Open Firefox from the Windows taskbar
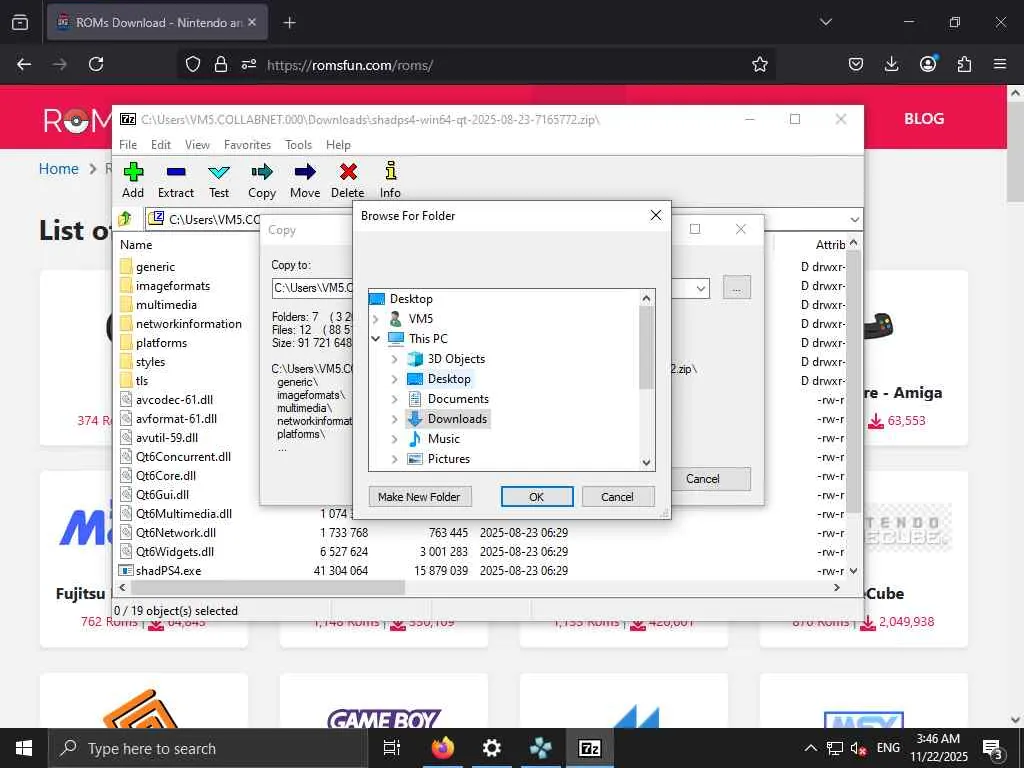 tap(442, 748)
